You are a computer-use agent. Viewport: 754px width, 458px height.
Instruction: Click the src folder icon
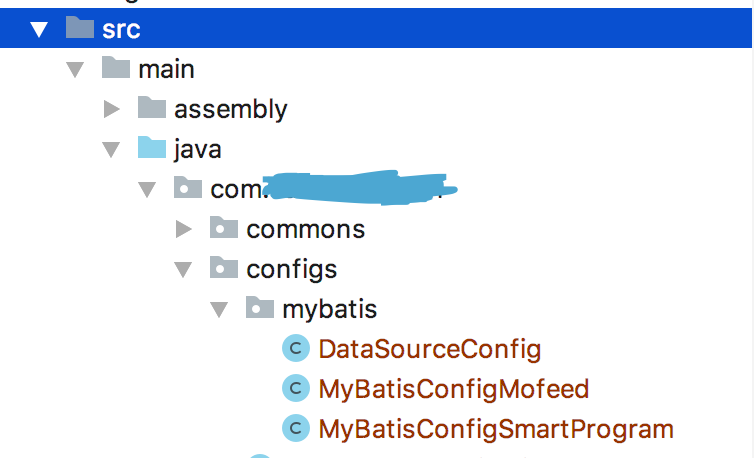80,28
